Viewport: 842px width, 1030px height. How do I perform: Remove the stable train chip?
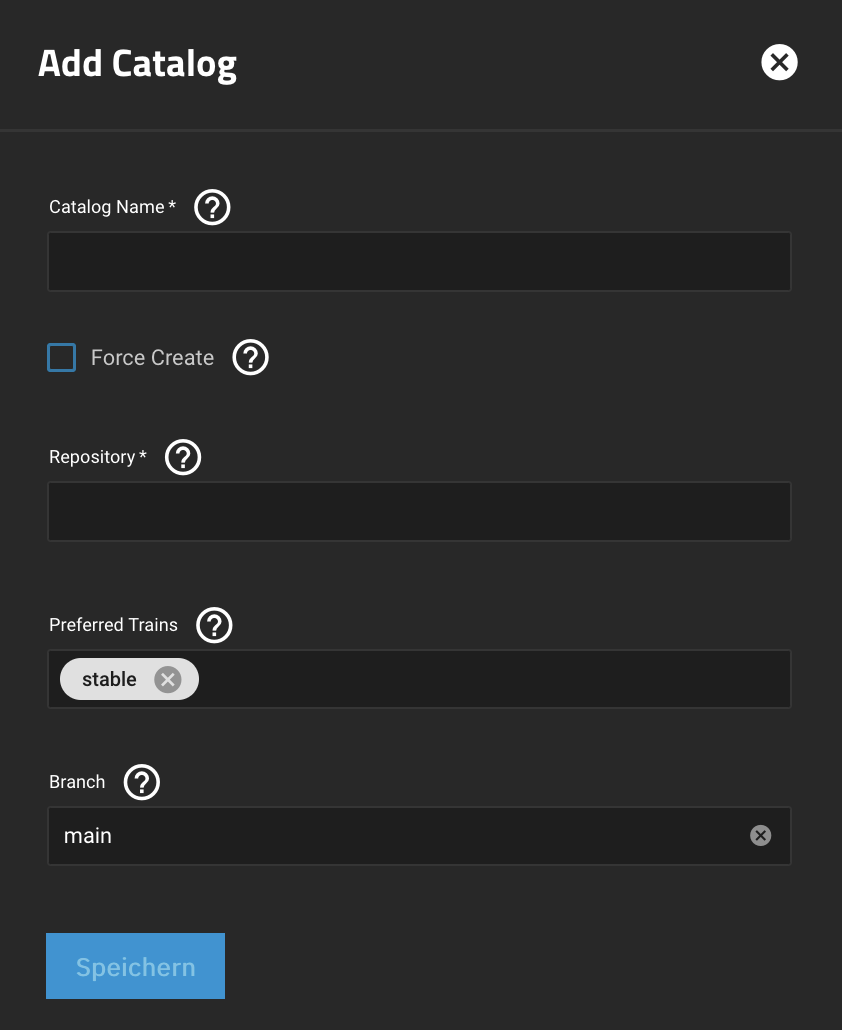click(x=168, y=680)
